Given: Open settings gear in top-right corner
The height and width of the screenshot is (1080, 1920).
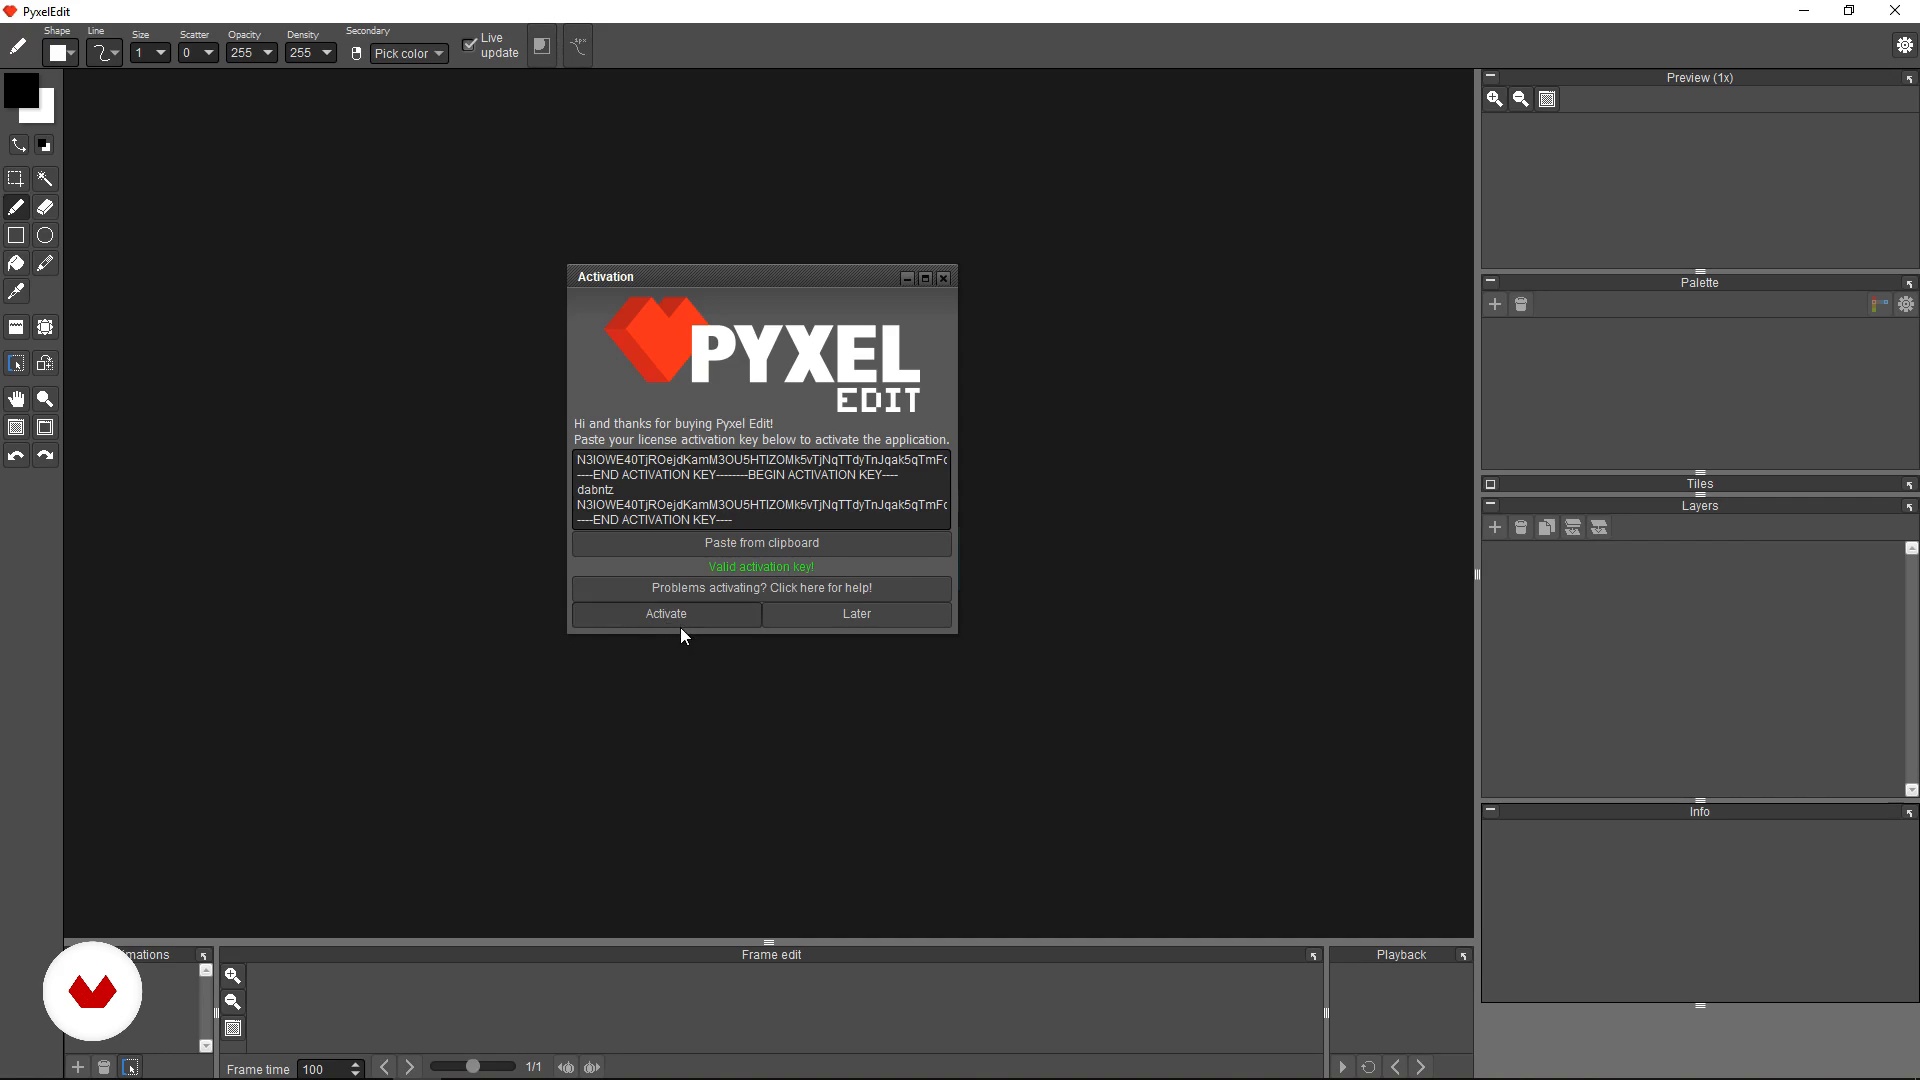Looking at the screenshot, I should (x=1905, y=45).
